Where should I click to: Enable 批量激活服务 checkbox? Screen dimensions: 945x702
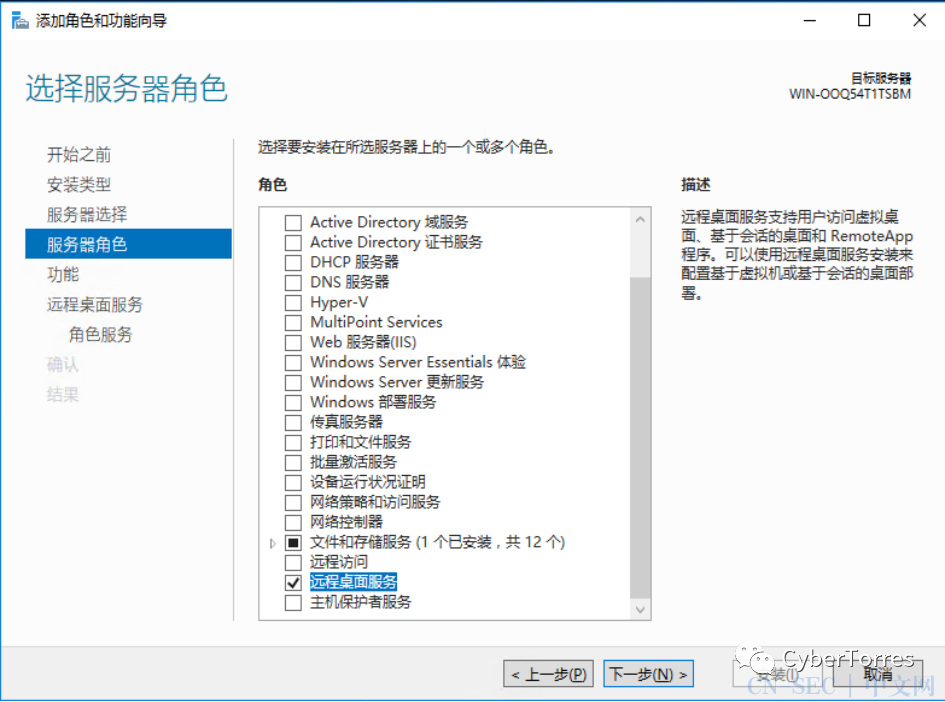tap(294, 463)
